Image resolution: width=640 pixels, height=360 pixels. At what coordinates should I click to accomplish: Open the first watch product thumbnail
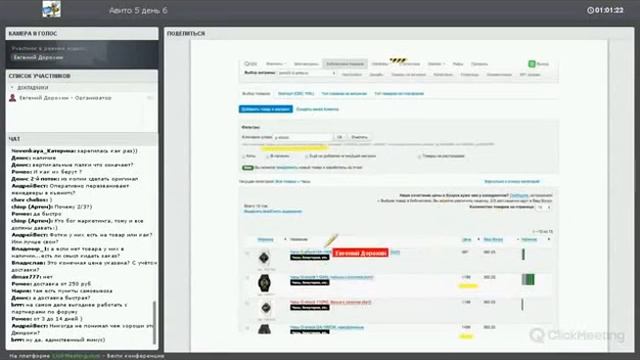[264, 258]
